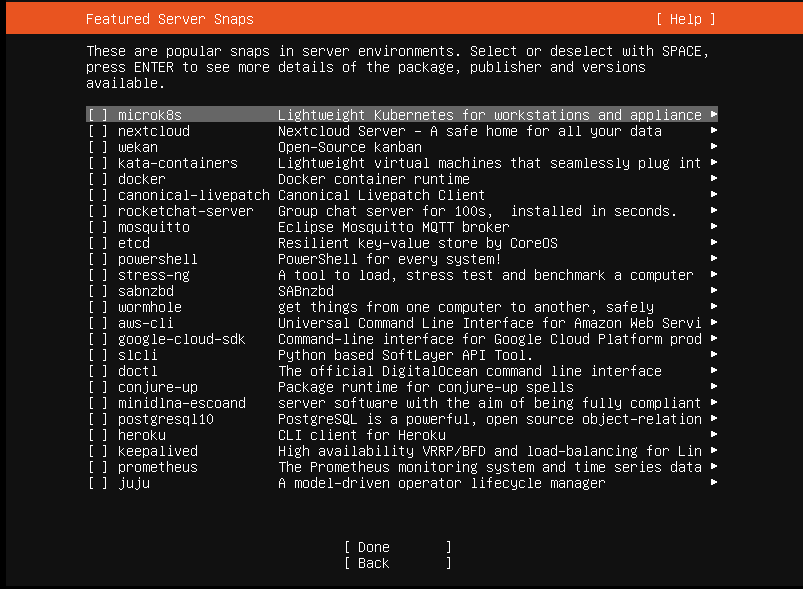
Task: Select the postgresql10 checkbox
Action: (98, 419)
